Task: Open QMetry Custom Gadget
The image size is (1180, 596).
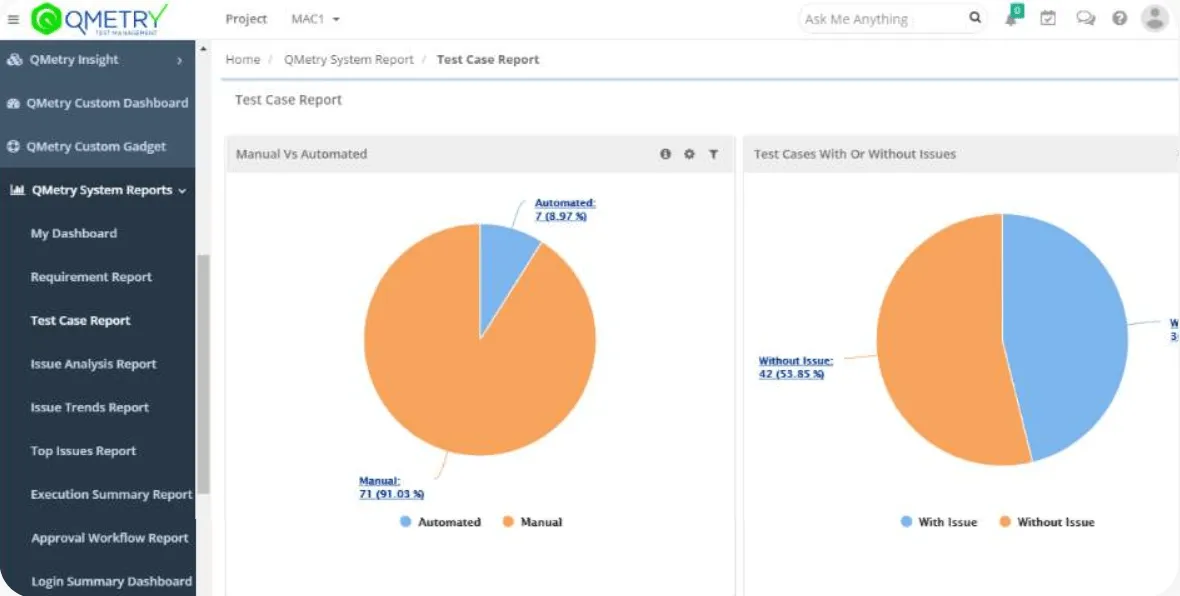Action: [98, 147]
